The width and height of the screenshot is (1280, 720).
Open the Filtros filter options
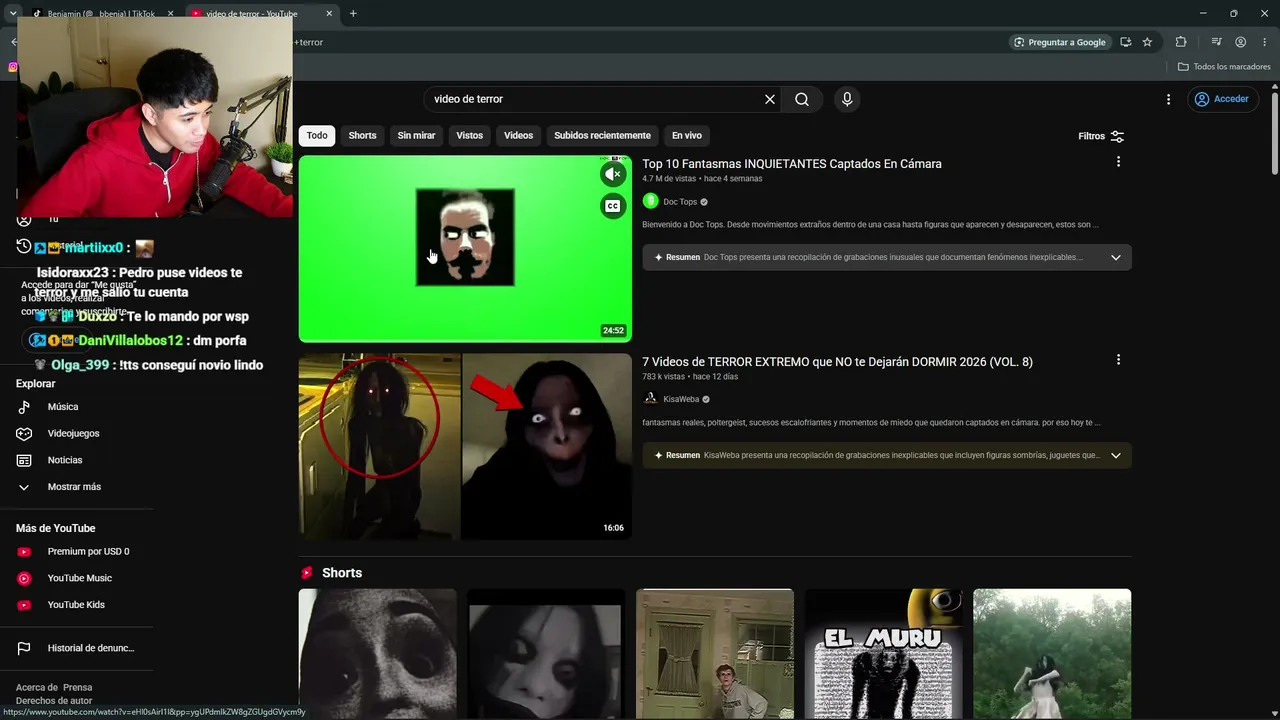[x=1101, y=136]
